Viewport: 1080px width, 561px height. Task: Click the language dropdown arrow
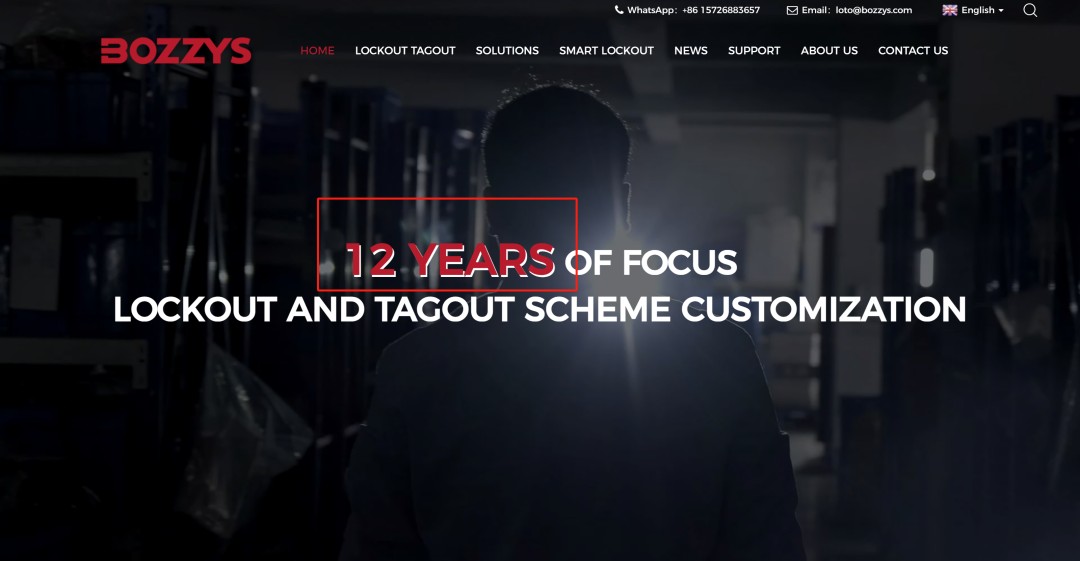(x=1001, y=11)
